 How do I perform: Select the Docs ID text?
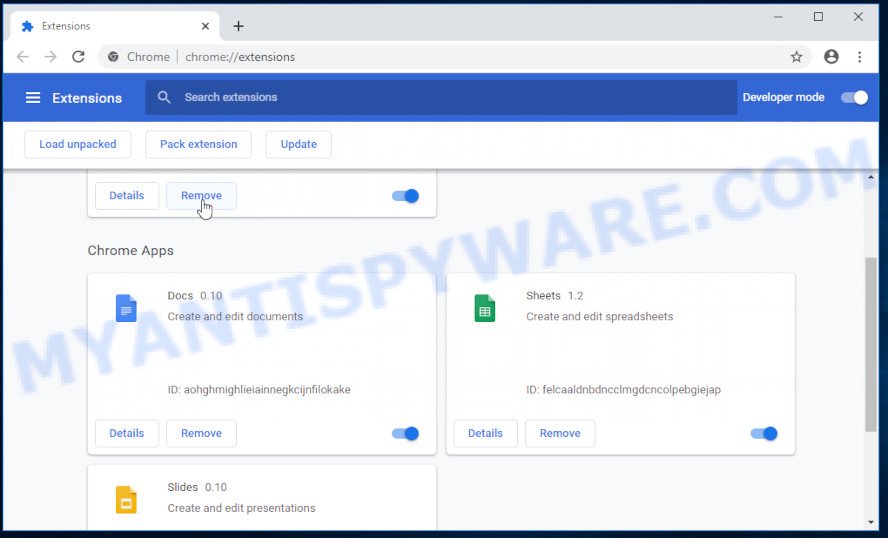[x=259, y=390]
